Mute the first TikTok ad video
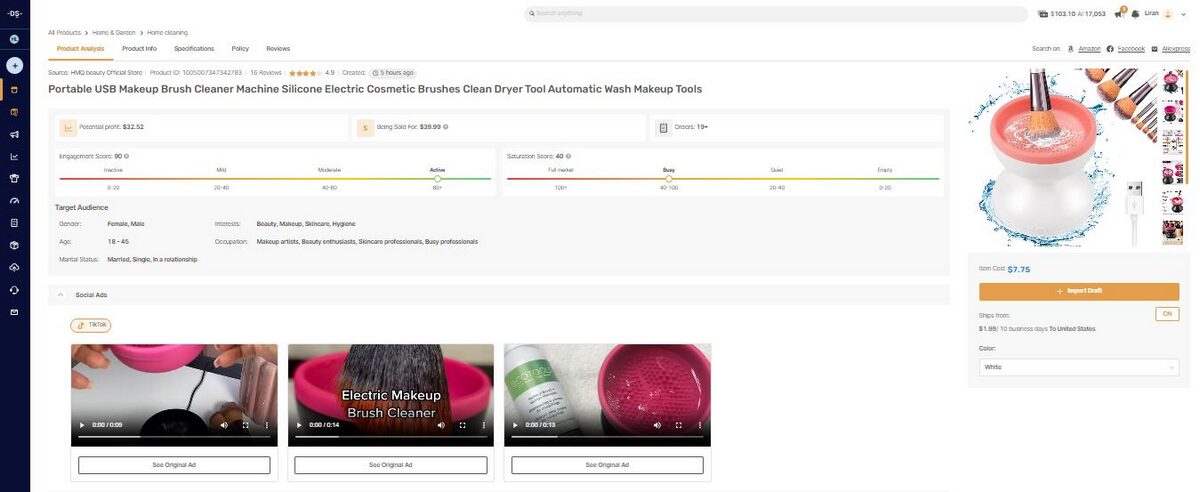The image size is (1200, 492). click(224, 425)
